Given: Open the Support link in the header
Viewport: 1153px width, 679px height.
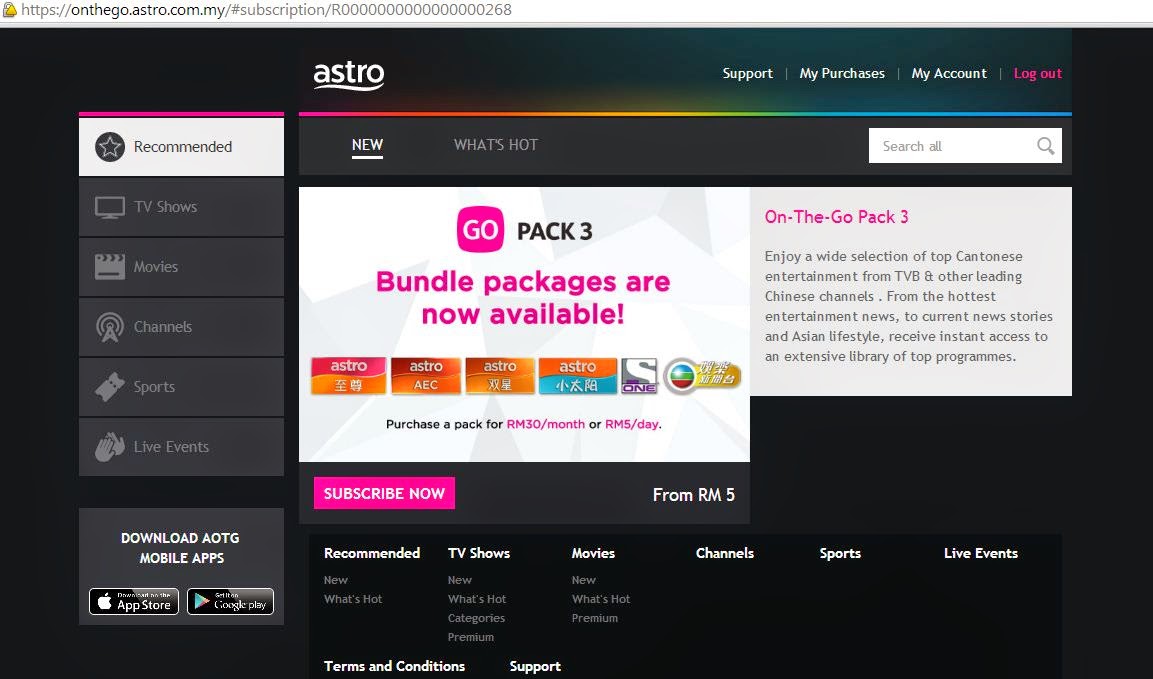Looking at the screenshot, I should [747, 74].
